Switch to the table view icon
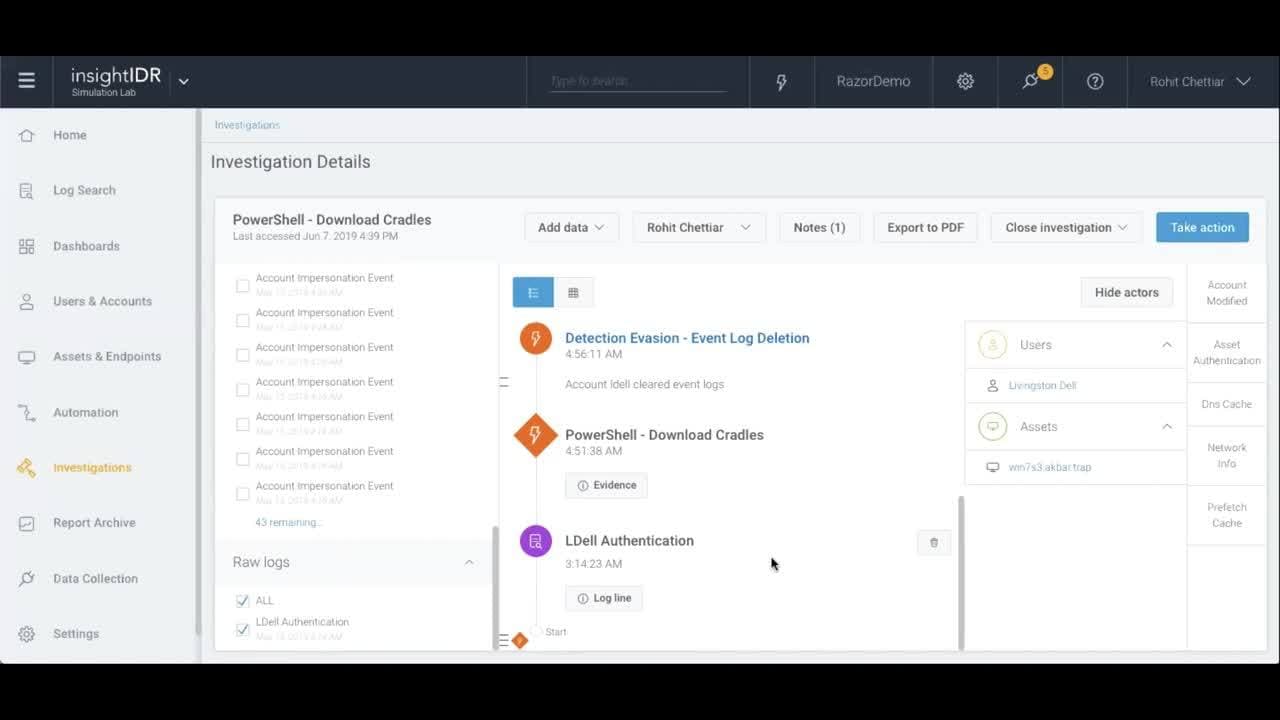This screenshot has width=1280, height=720. point(573,292)
